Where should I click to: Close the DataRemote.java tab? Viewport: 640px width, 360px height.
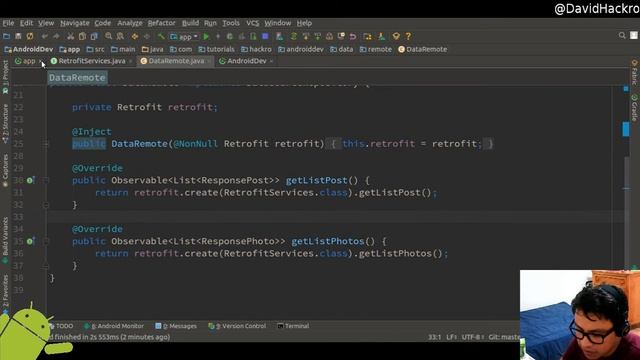pos(209,61)
